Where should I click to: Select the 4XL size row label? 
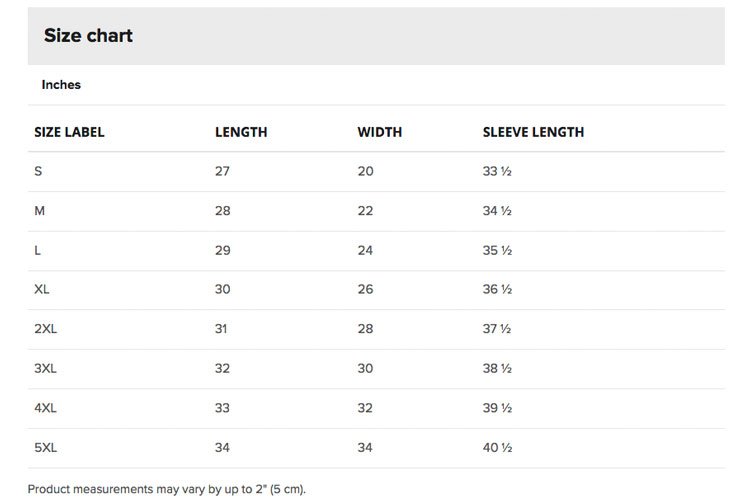tap(45, 408)
